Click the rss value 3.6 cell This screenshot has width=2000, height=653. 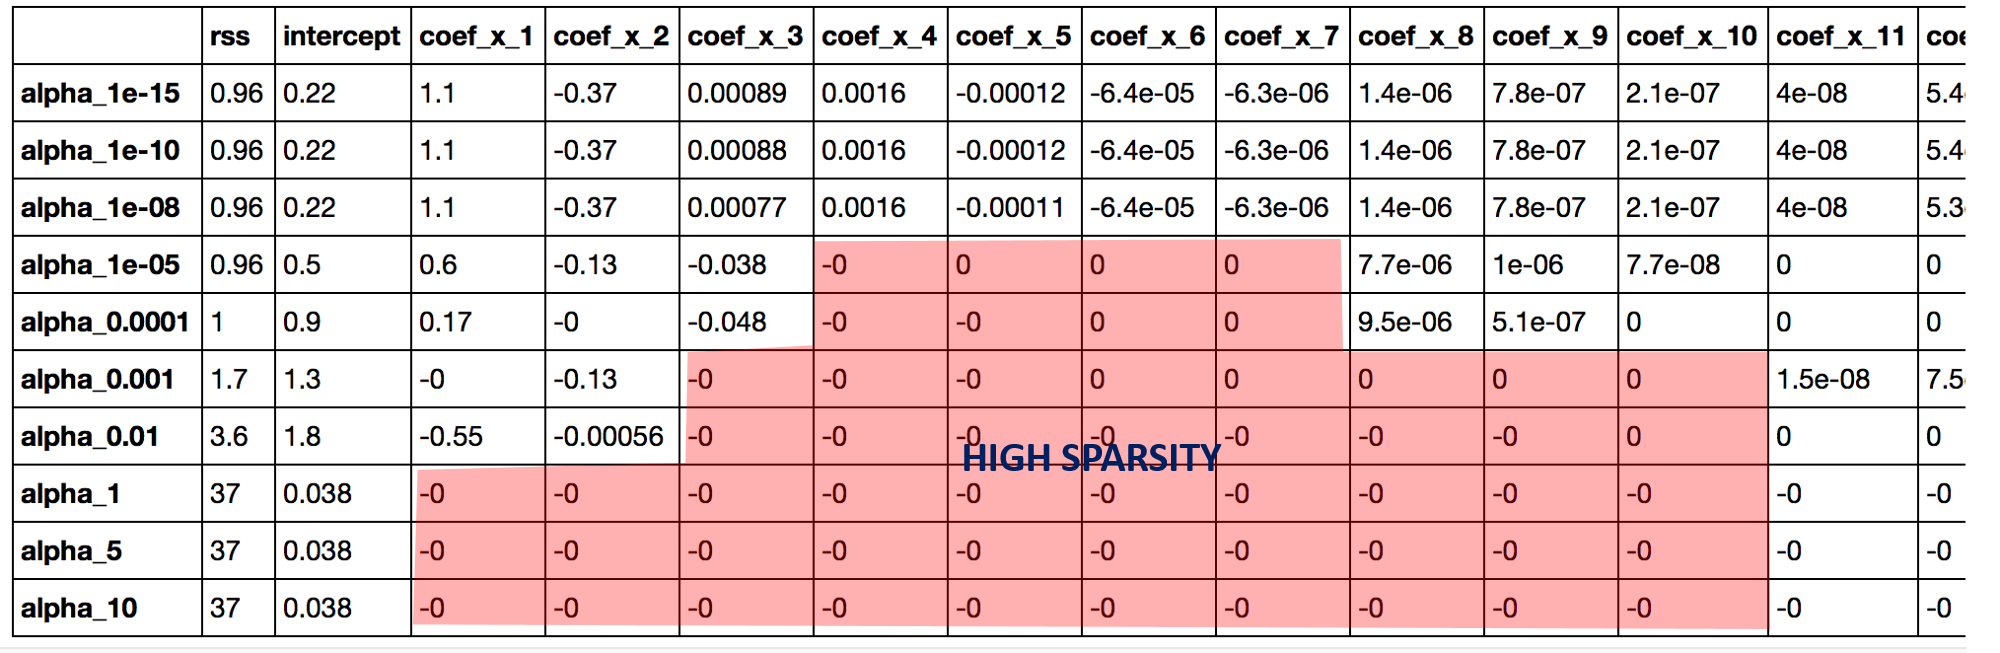pyautogui.click(x=229, y=437)
